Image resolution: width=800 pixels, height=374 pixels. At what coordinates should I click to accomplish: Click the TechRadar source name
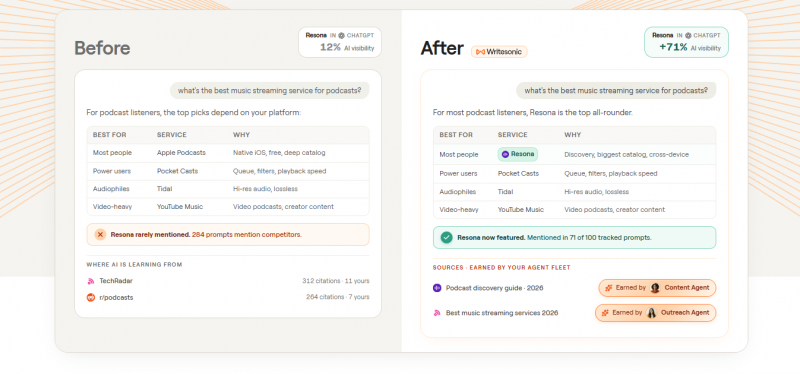(116, 281)
